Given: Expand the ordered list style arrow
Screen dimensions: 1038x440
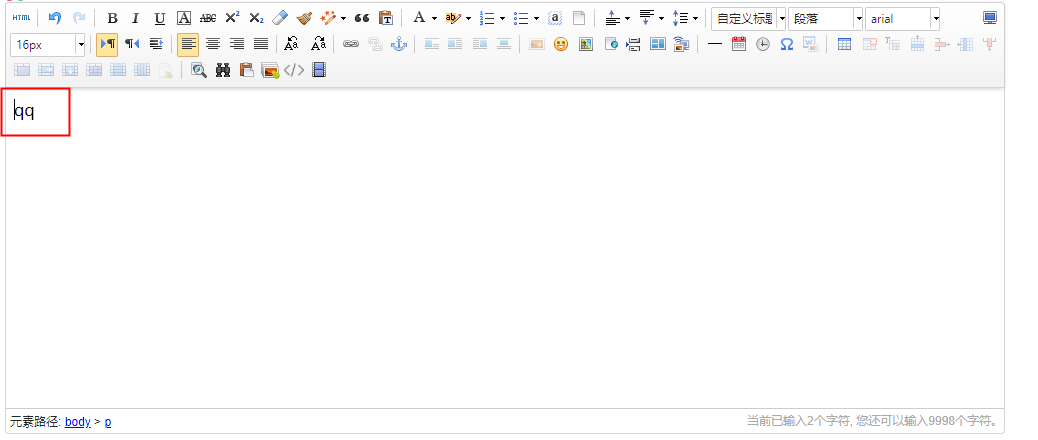Looking at the screenshot, I should click(502, 19).
